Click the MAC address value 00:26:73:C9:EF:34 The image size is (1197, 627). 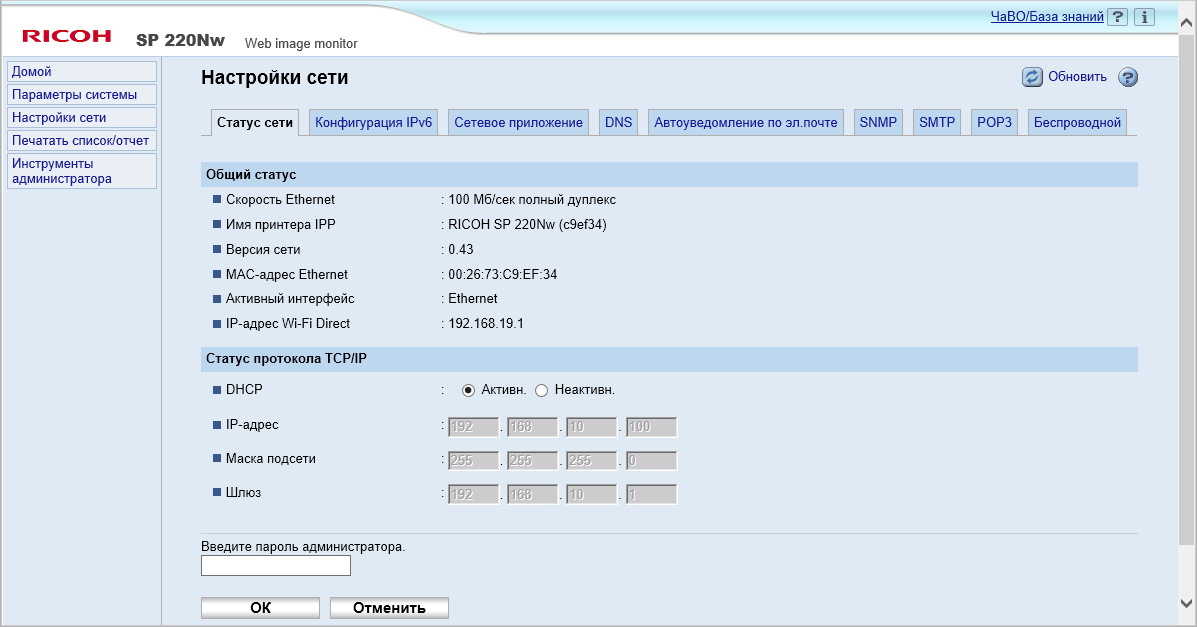click(x=502, y=274)
